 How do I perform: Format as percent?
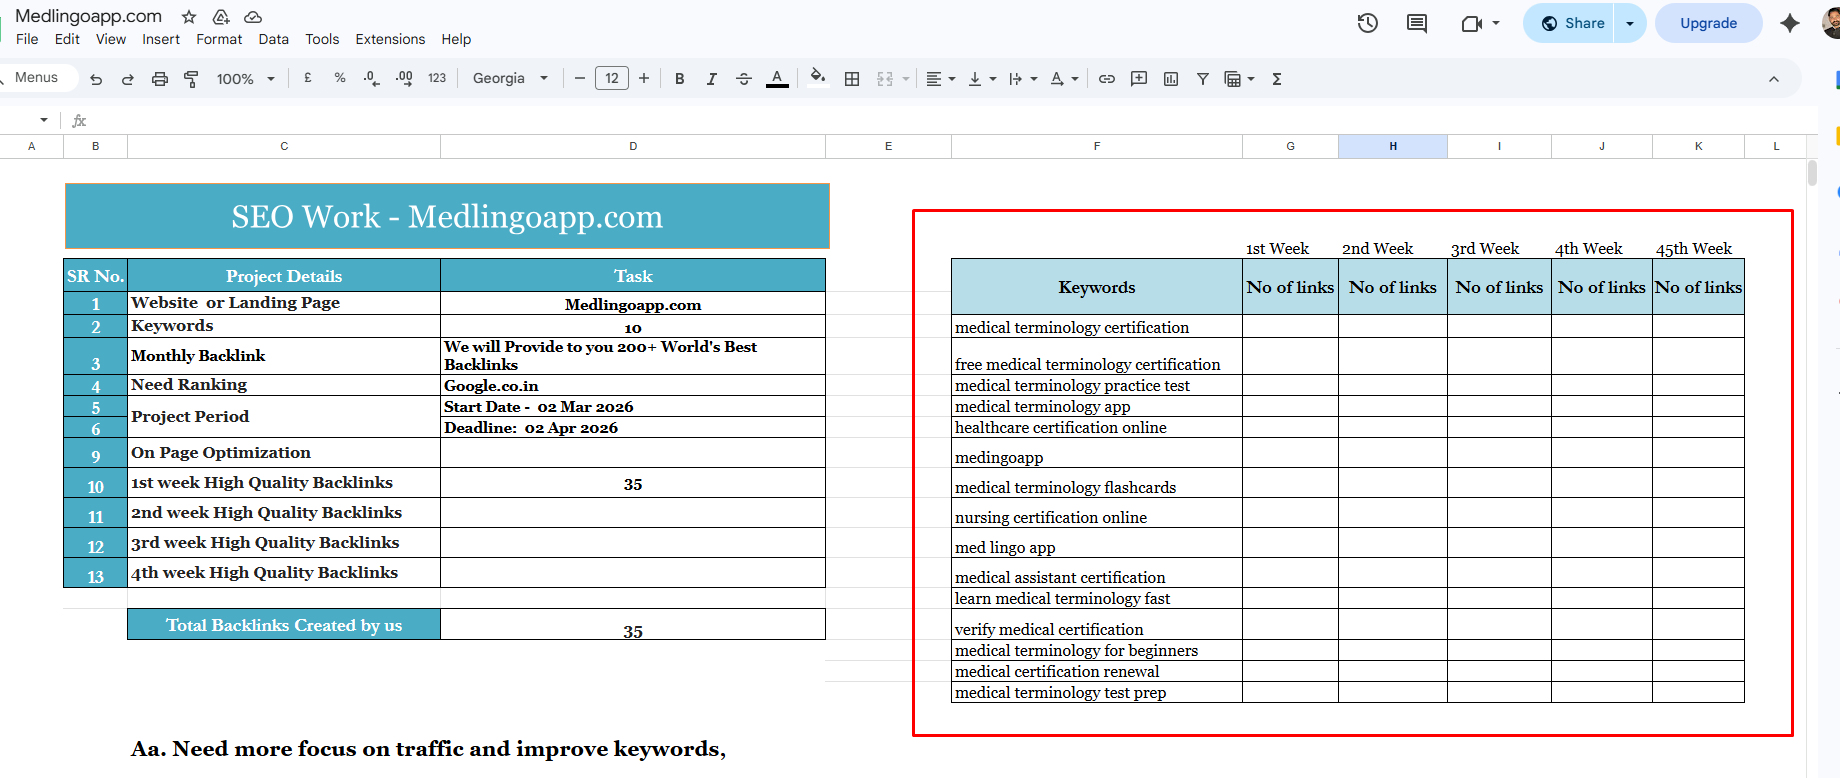pos(340,78)
